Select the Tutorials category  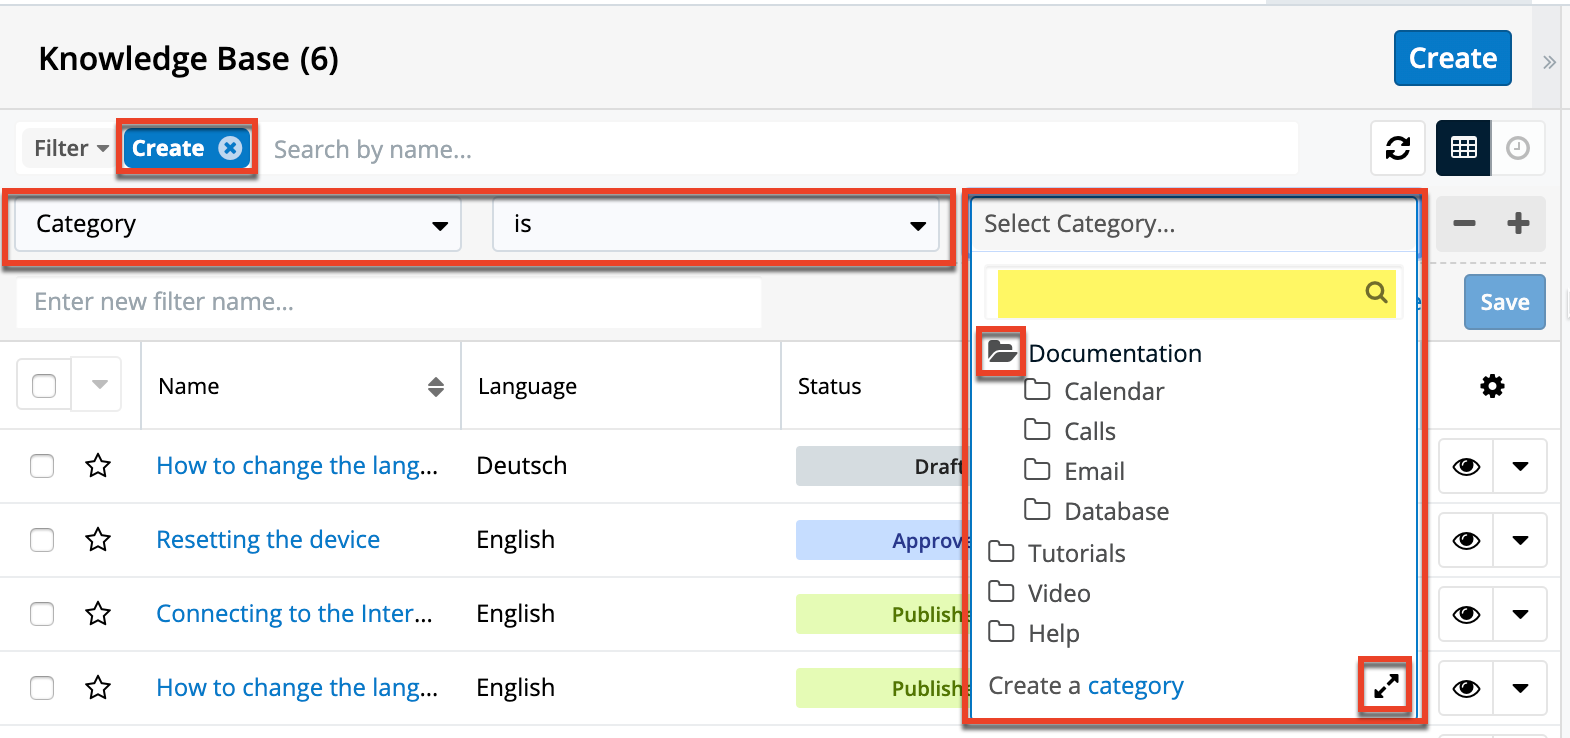coord(1076,553)
